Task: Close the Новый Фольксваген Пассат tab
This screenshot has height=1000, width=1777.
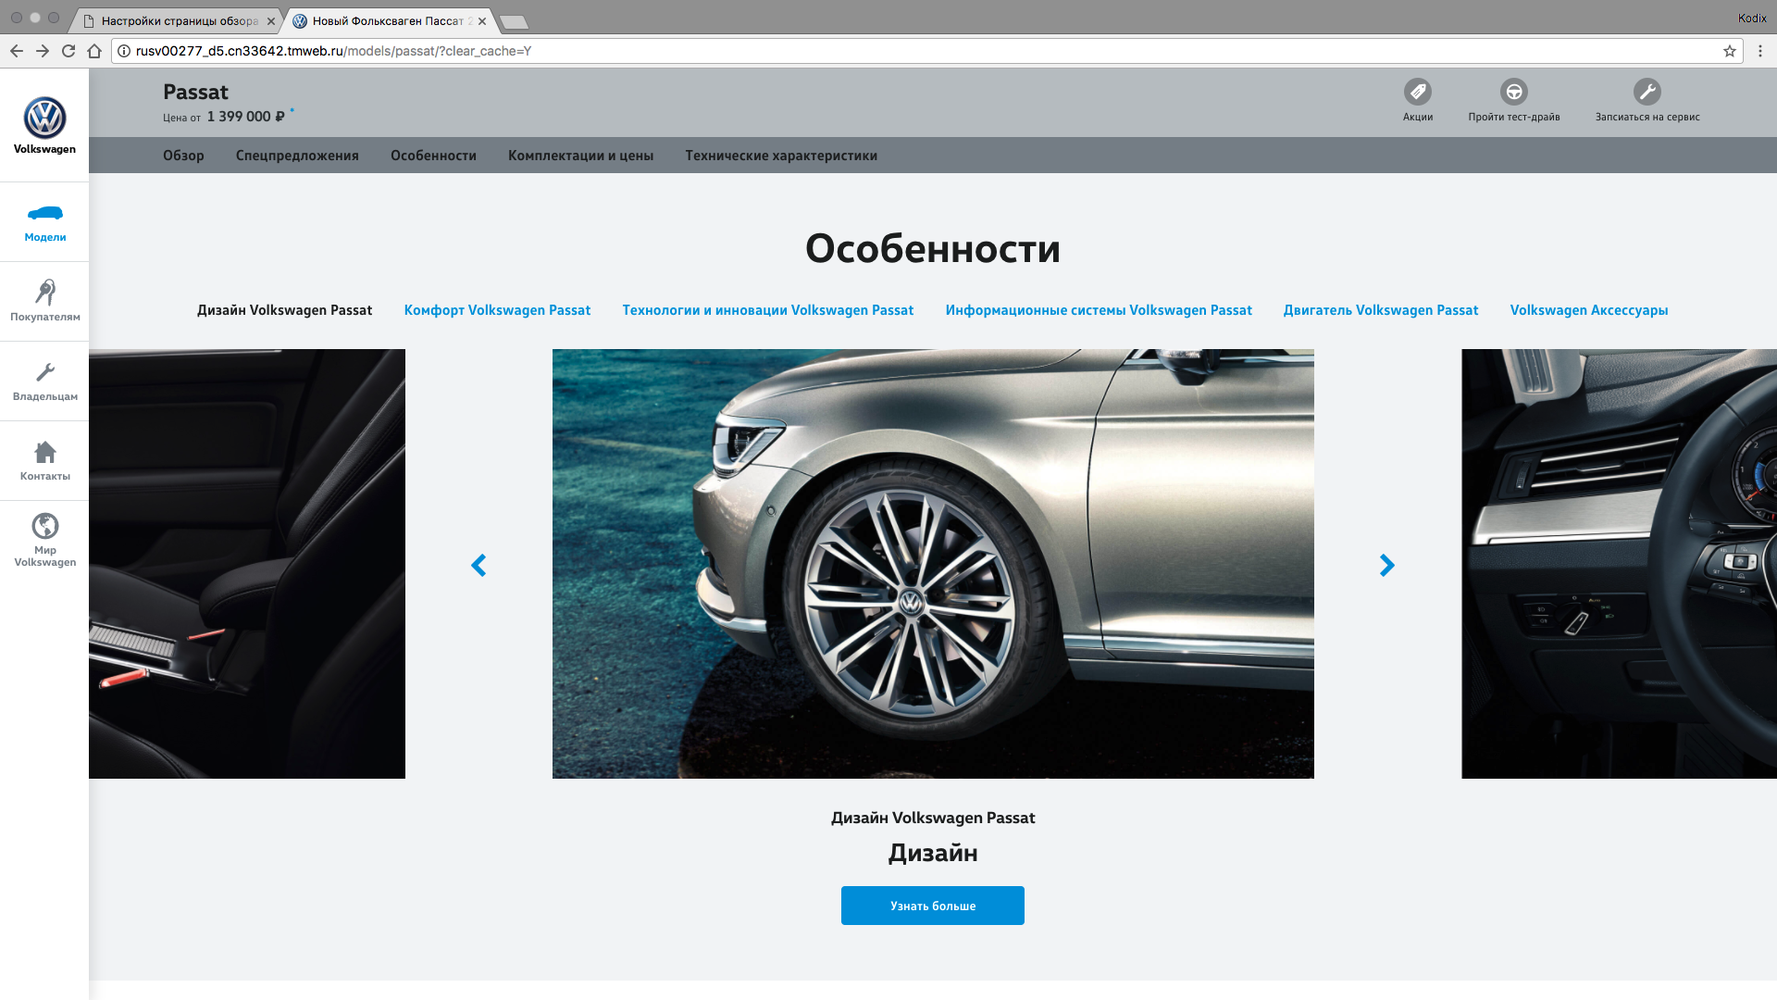Action: [482, 21]
